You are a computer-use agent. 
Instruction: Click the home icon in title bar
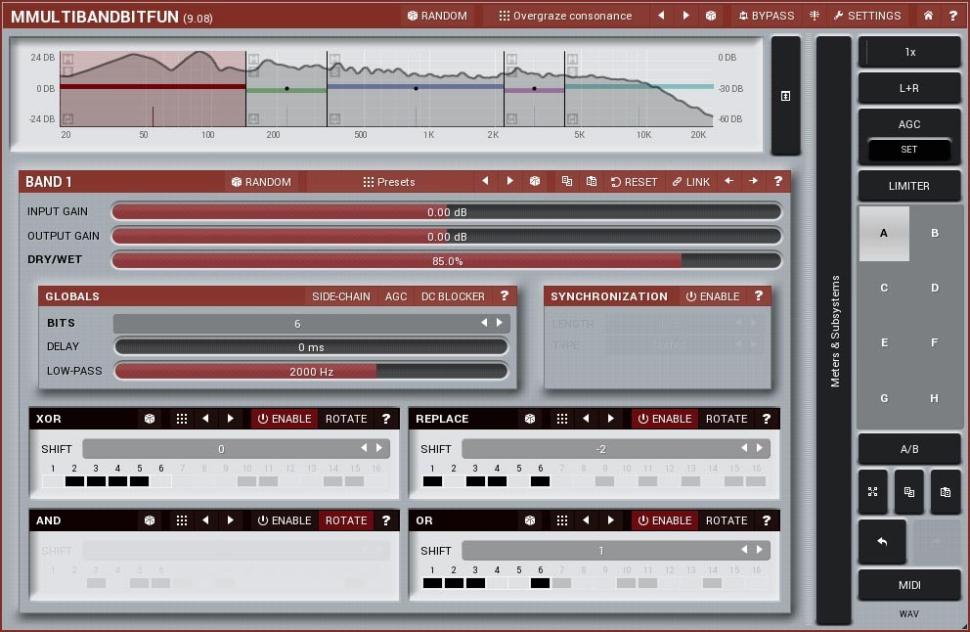[x=928, y=16]
